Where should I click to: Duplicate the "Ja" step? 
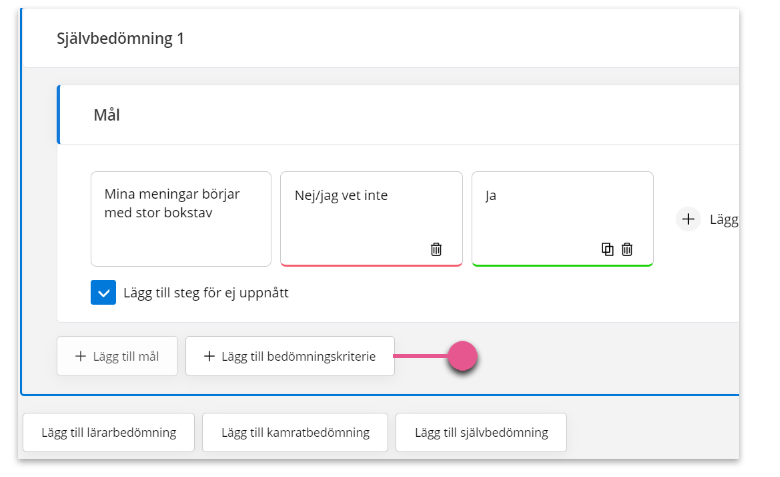607,249
